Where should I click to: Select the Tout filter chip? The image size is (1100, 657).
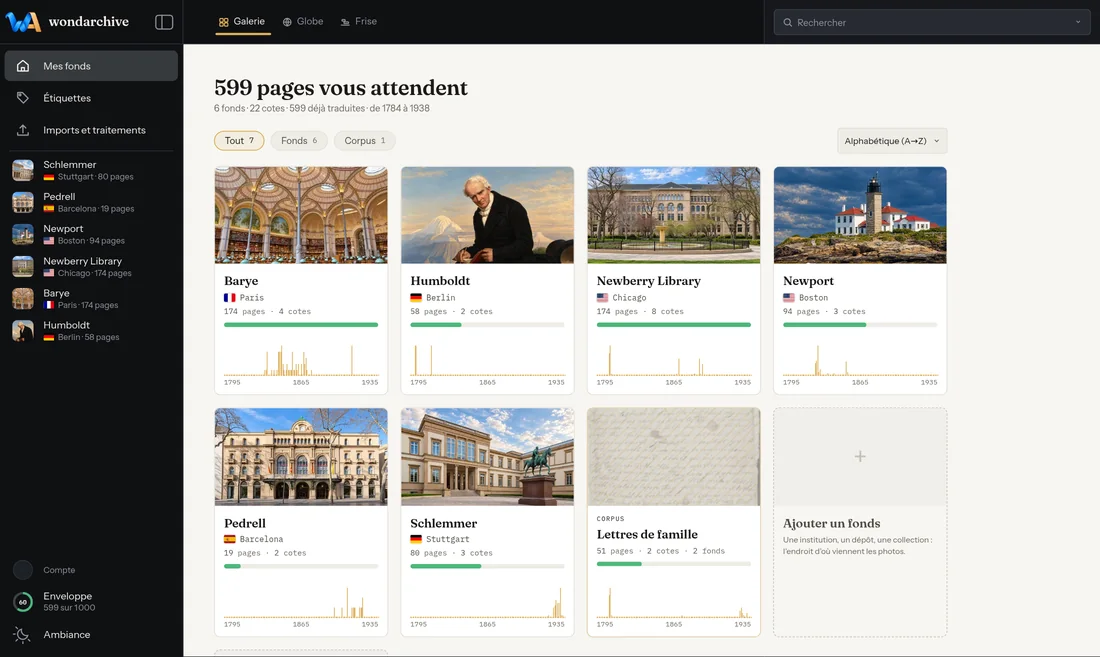click(x=239, y=140)
